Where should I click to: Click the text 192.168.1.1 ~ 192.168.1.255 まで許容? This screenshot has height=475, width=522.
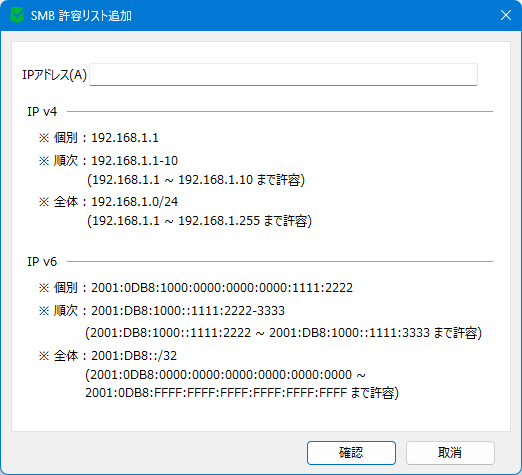(x=199, y=221)
